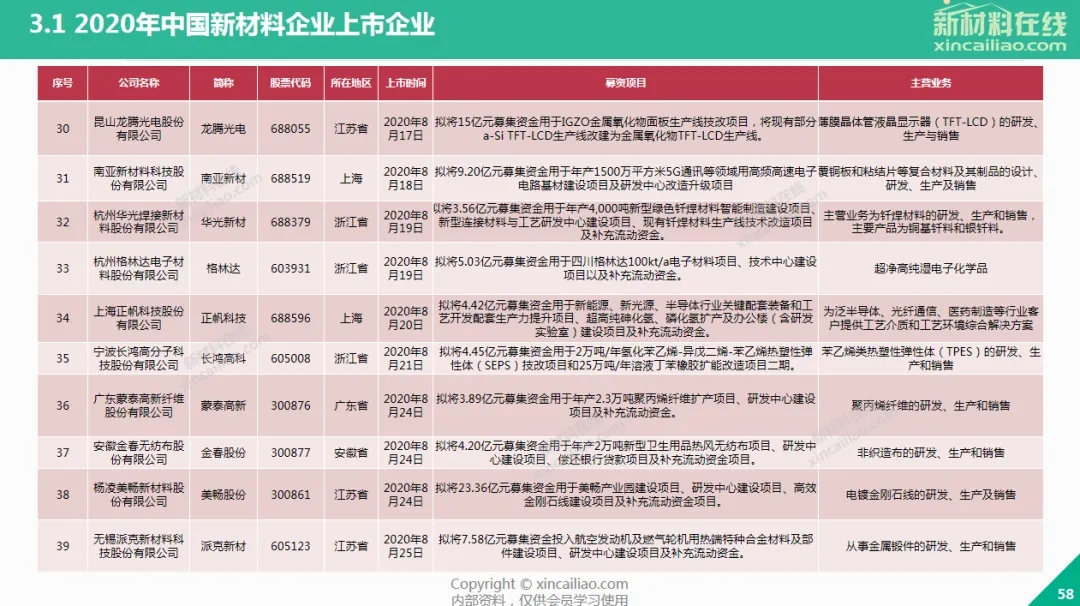1080x606 pixels.
Task: Select stock code 603931
Action: click(290, 269)
